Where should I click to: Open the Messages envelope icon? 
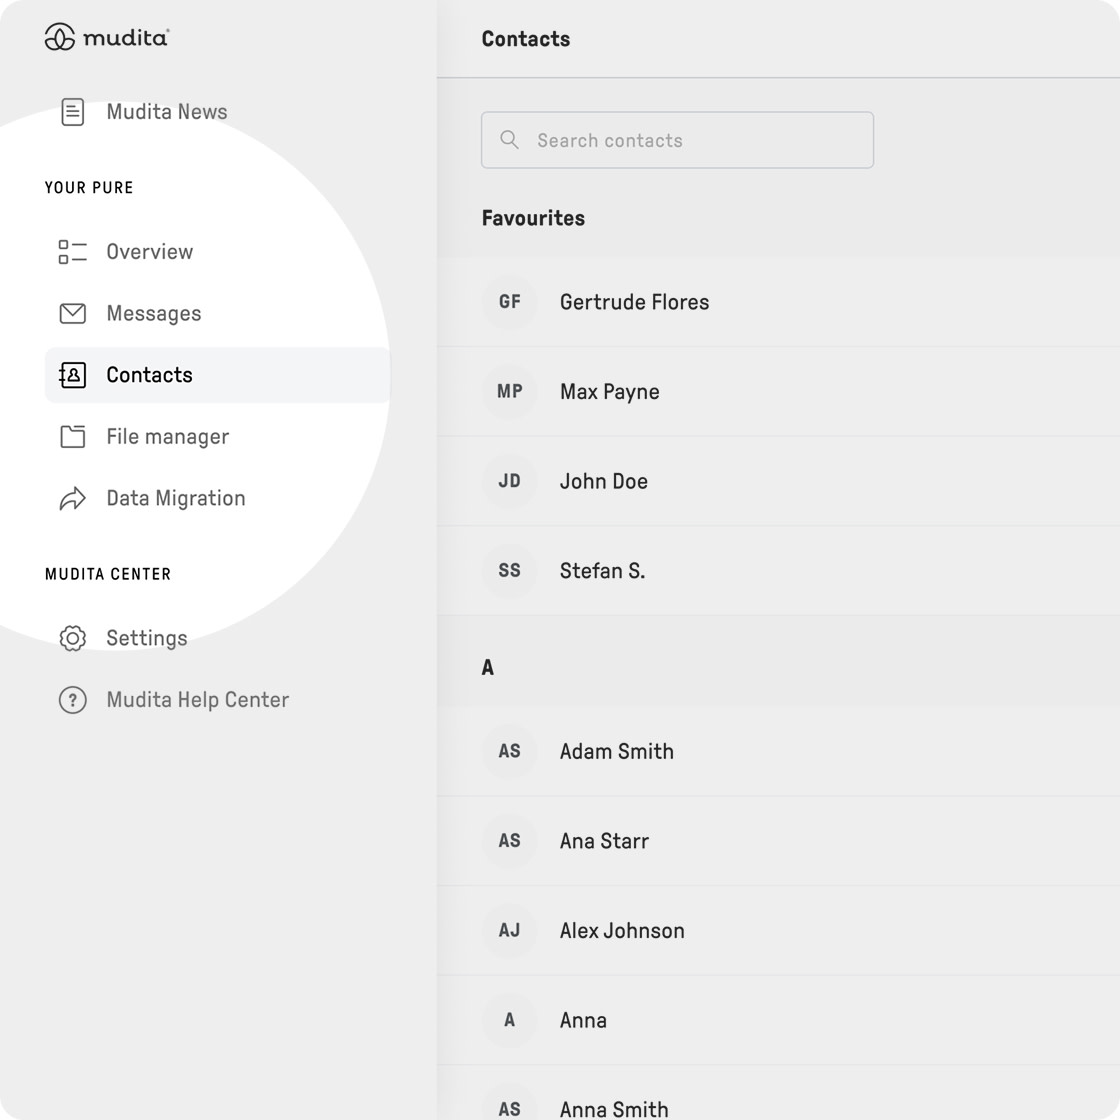[x=72, y=313]
